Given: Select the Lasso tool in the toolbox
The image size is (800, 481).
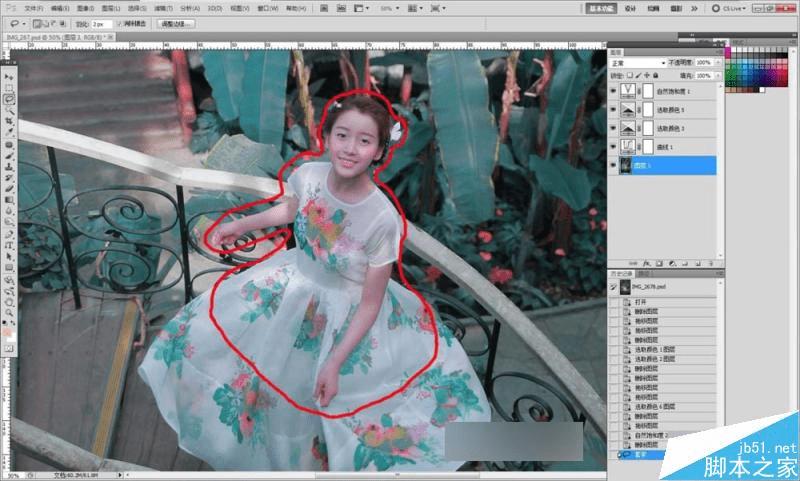Looking at the screenshot, I should pyautogui.click(x=9, y=99).
